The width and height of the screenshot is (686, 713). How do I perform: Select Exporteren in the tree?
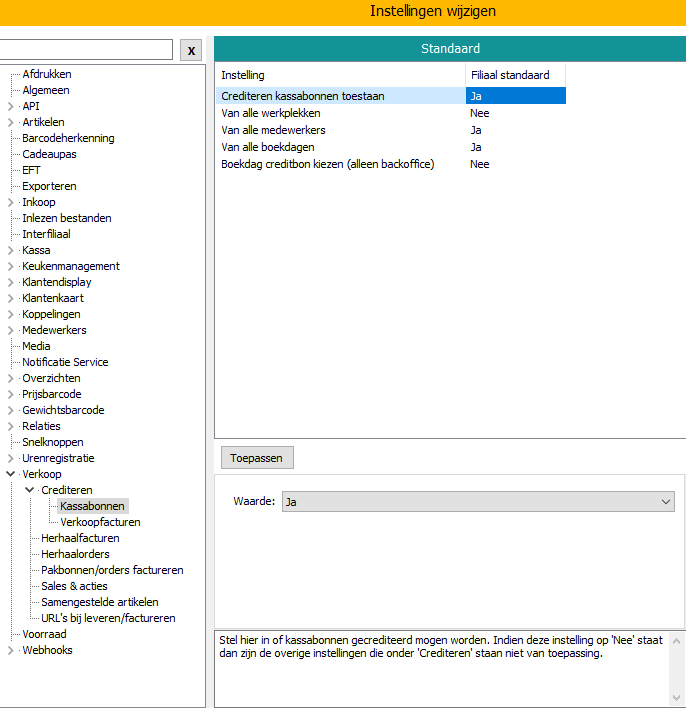coord(49,186)
